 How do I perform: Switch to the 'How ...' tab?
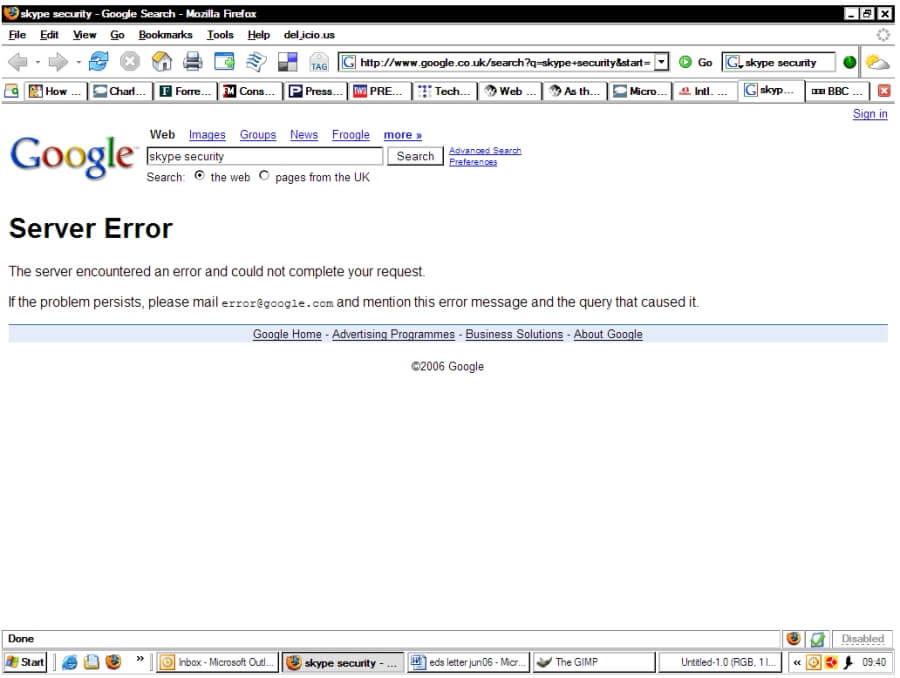click(56, 91)
